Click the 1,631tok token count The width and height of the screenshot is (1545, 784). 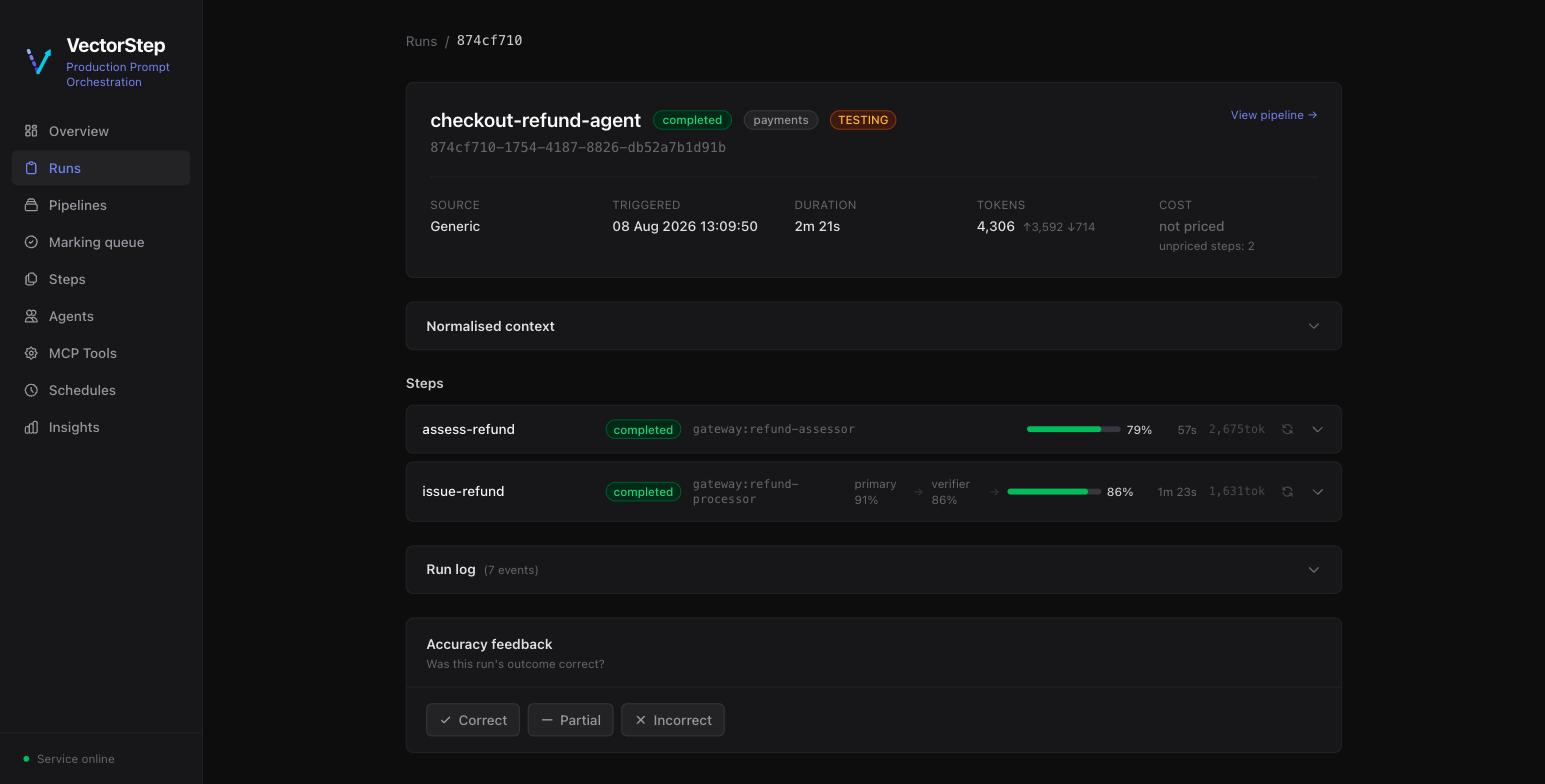pyautogui.click(x=1237, y=491)
